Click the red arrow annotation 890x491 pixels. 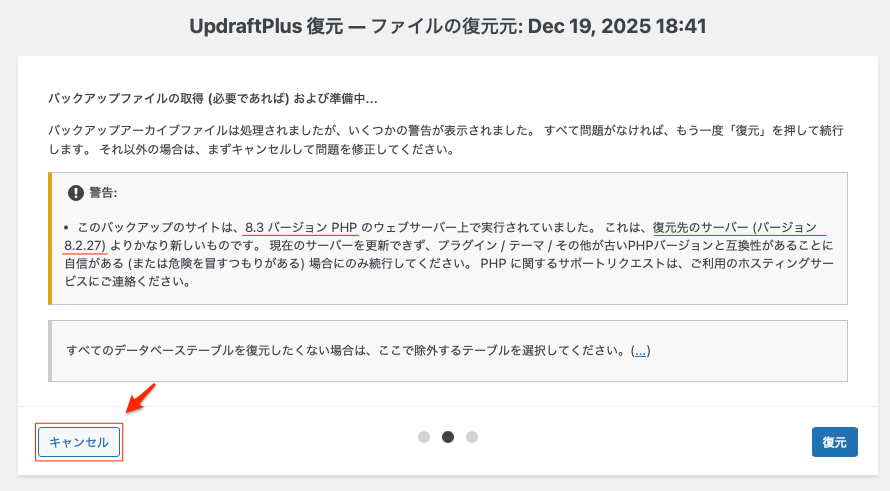(x=142, y=399)
